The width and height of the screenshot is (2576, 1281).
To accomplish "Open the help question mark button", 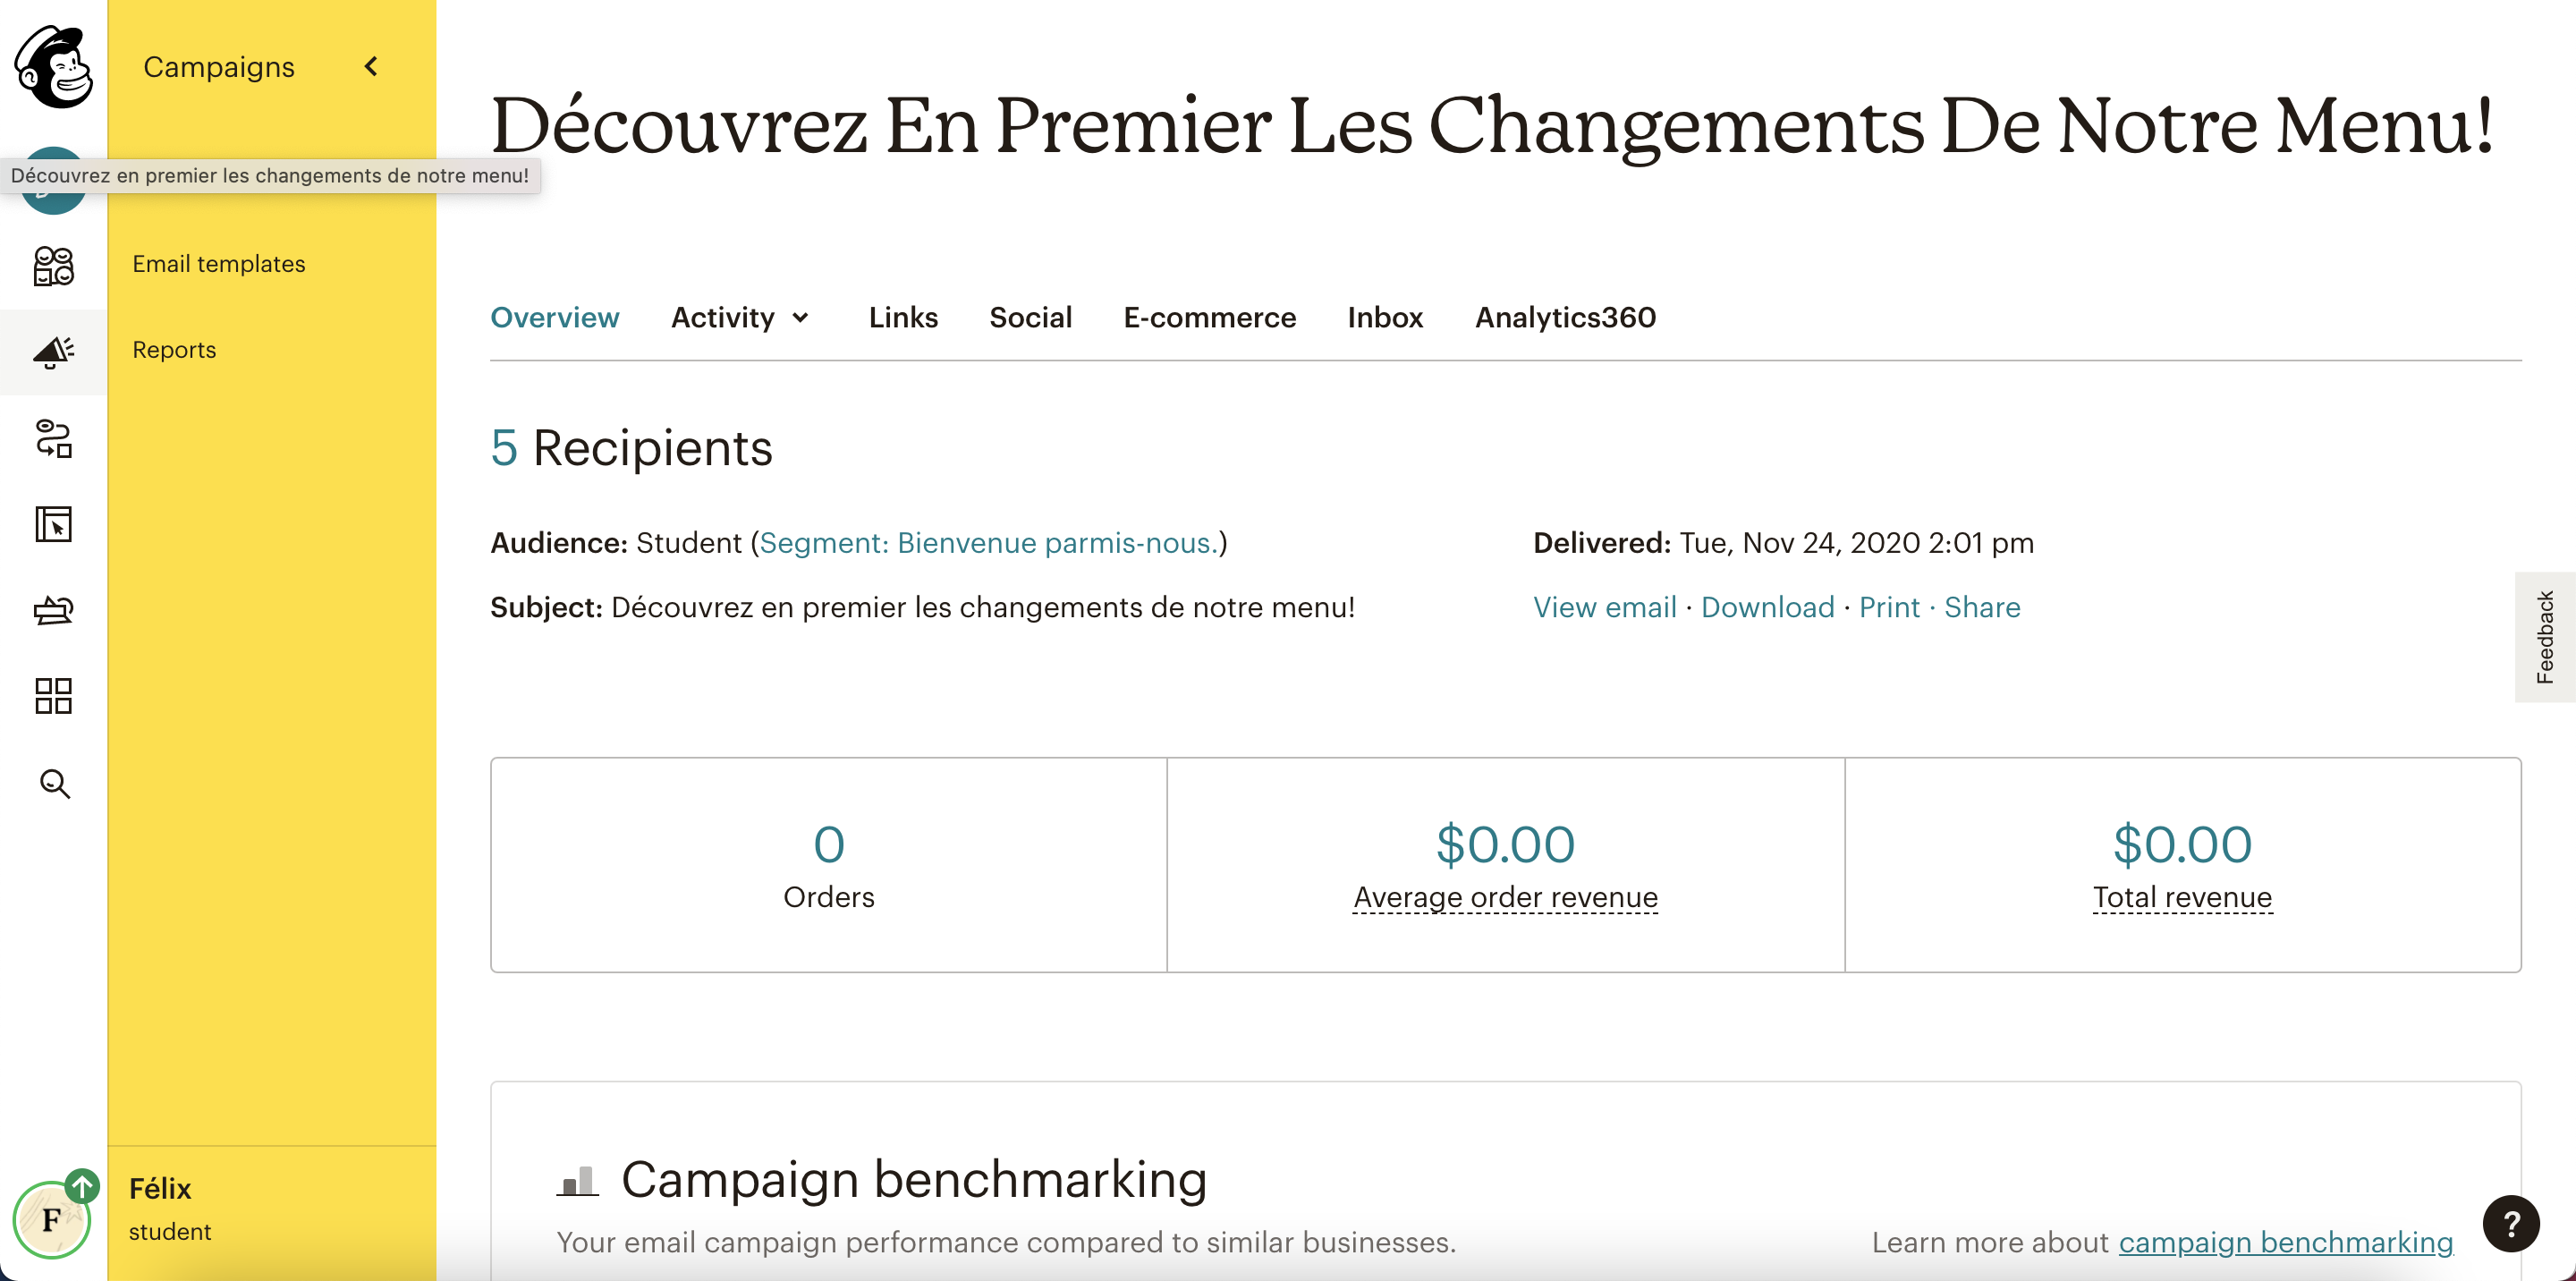I will click(x=2510, y=1222).
